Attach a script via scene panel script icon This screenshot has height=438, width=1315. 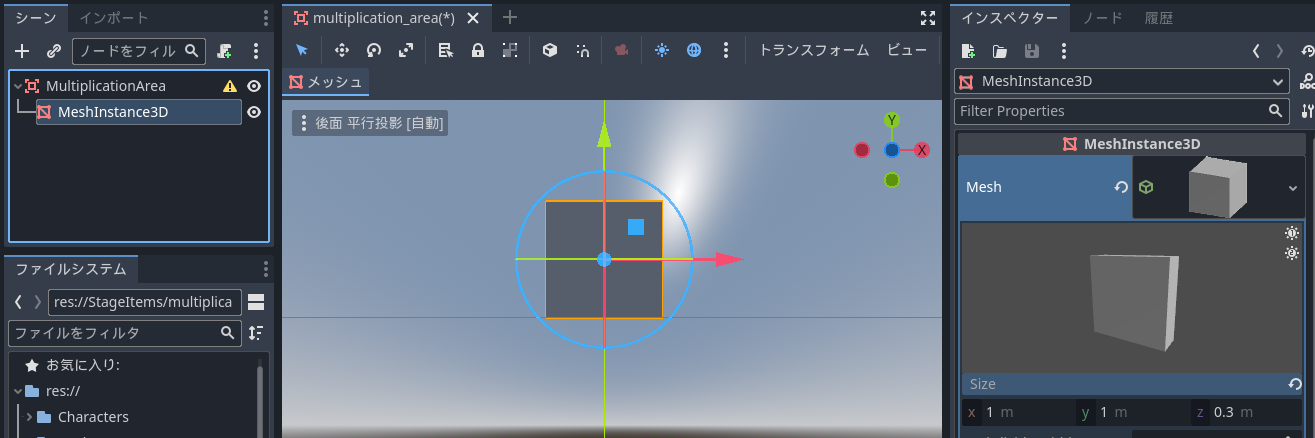click(x=225, y=51)
